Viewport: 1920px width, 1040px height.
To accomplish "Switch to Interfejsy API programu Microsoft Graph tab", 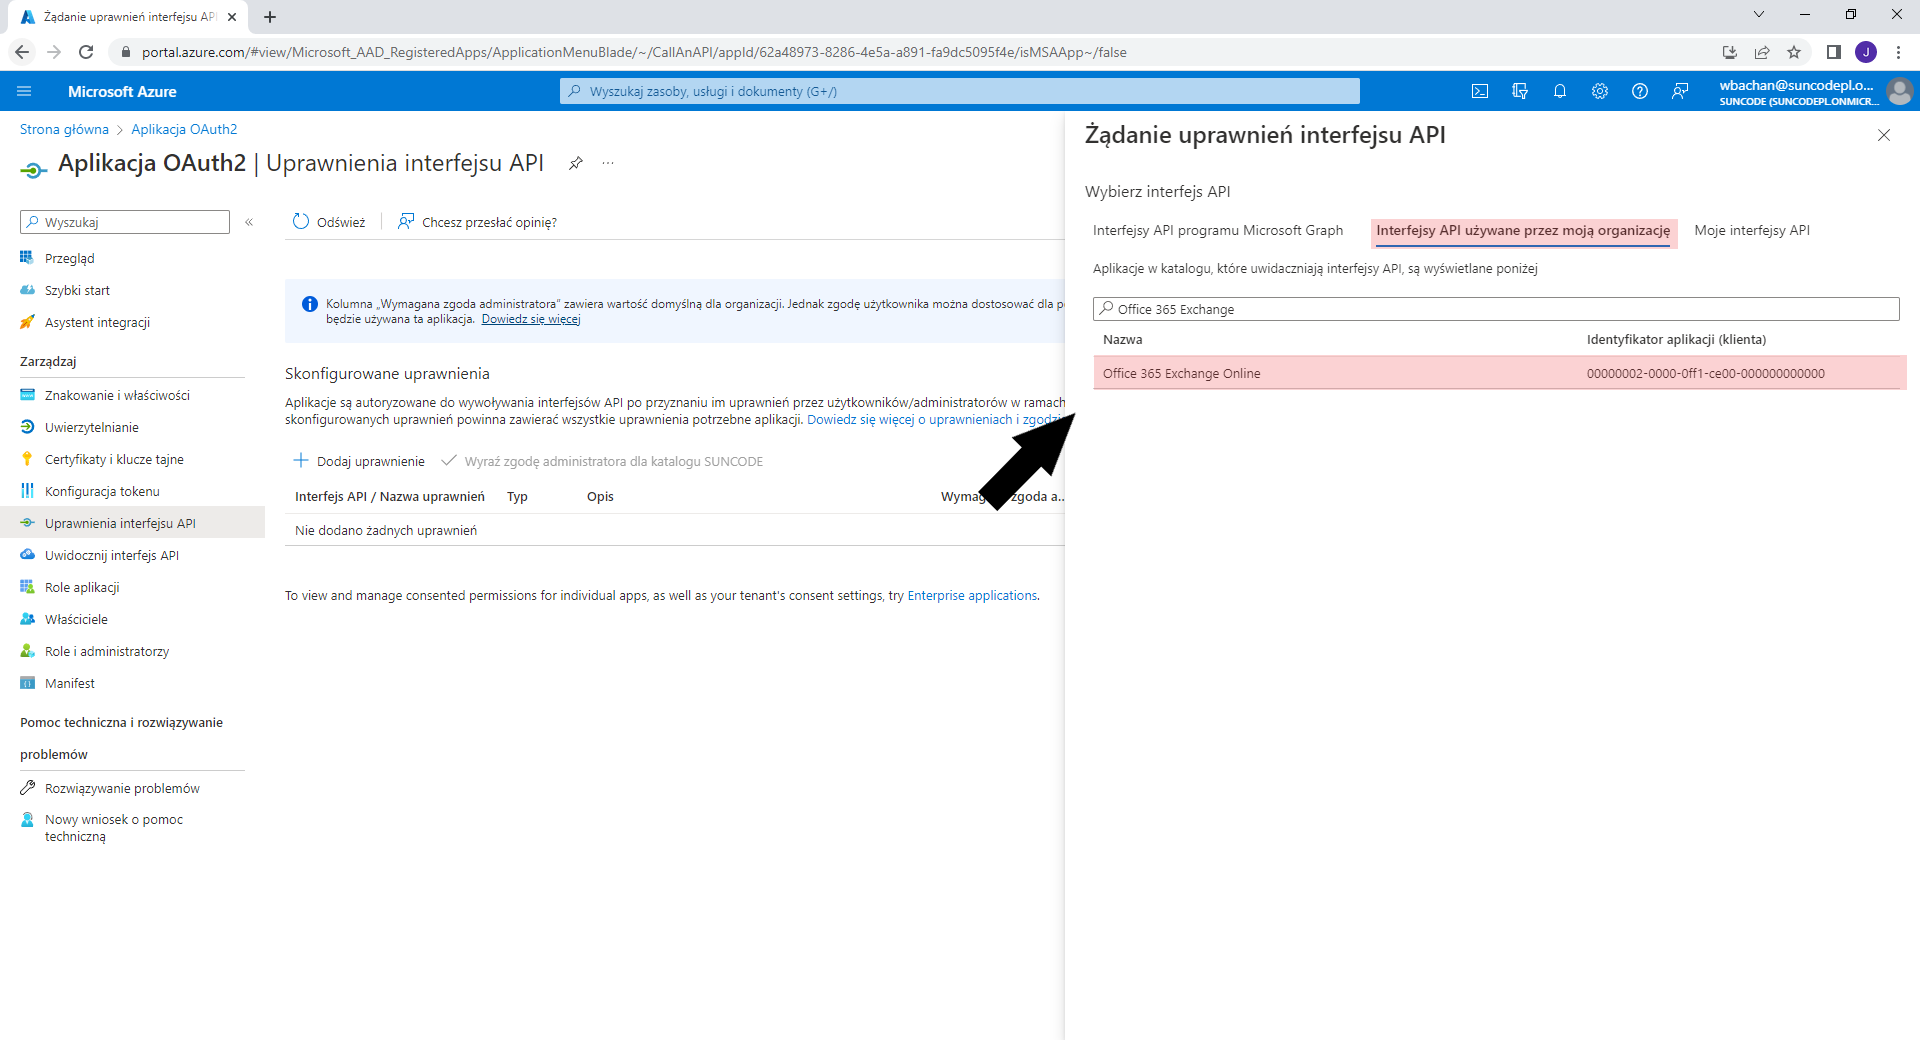I will tap(1217, 230).
